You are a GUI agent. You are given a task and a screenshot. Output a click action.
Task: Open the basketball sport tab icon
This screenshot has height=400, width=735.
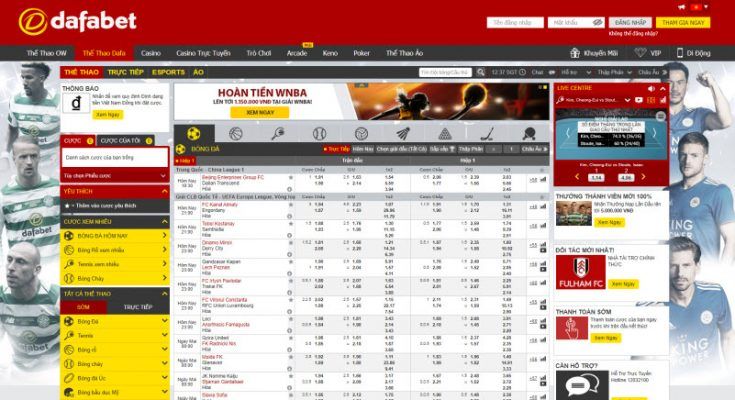[x=236, y=134]
